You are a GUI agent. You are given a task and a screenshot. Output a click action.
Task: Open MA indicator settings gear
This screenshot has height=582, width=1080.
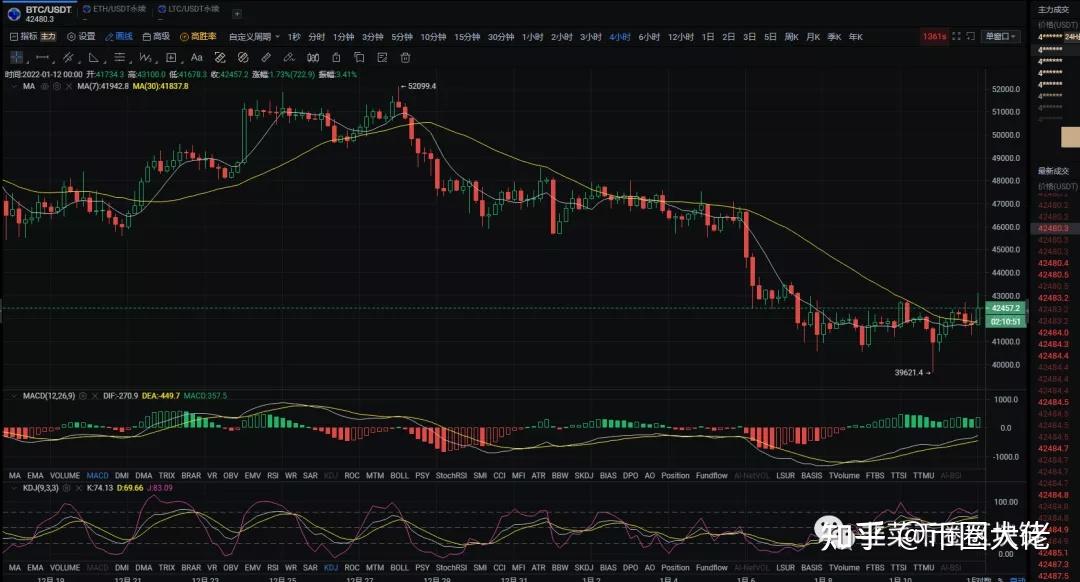tap(57, 86)
